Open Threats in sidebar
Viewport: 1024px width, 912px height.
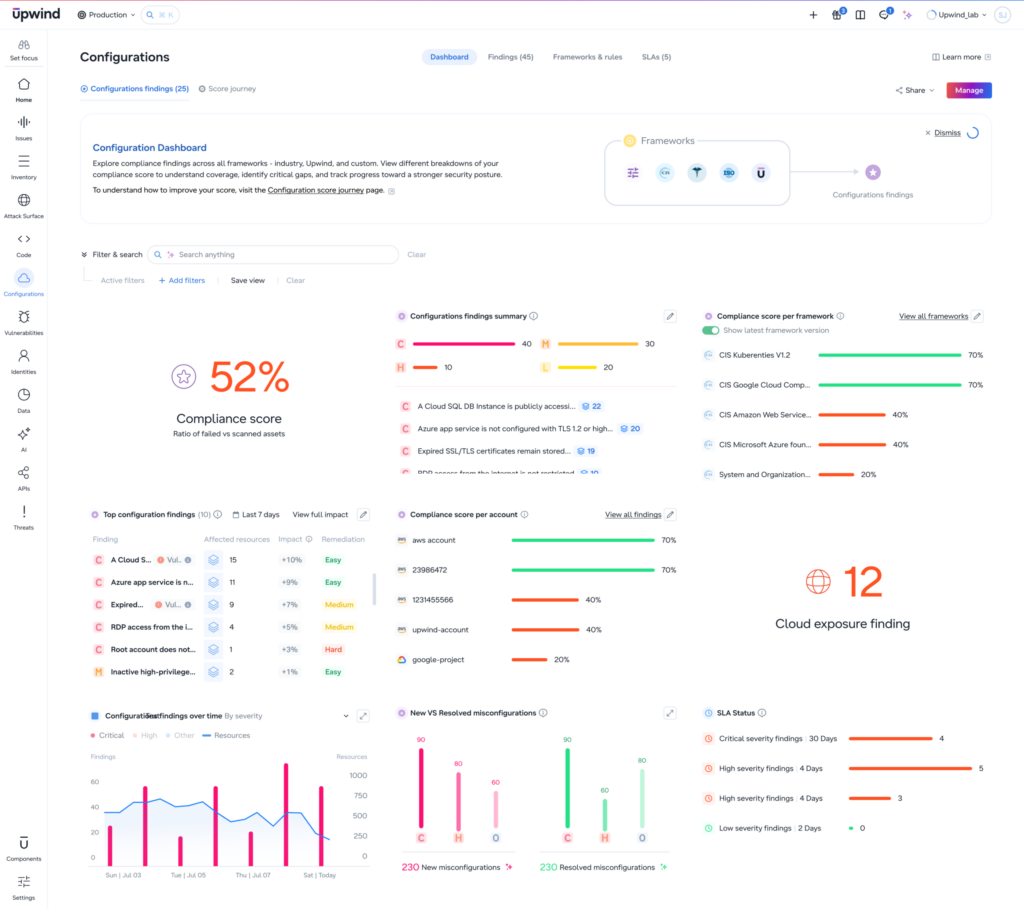24,517
